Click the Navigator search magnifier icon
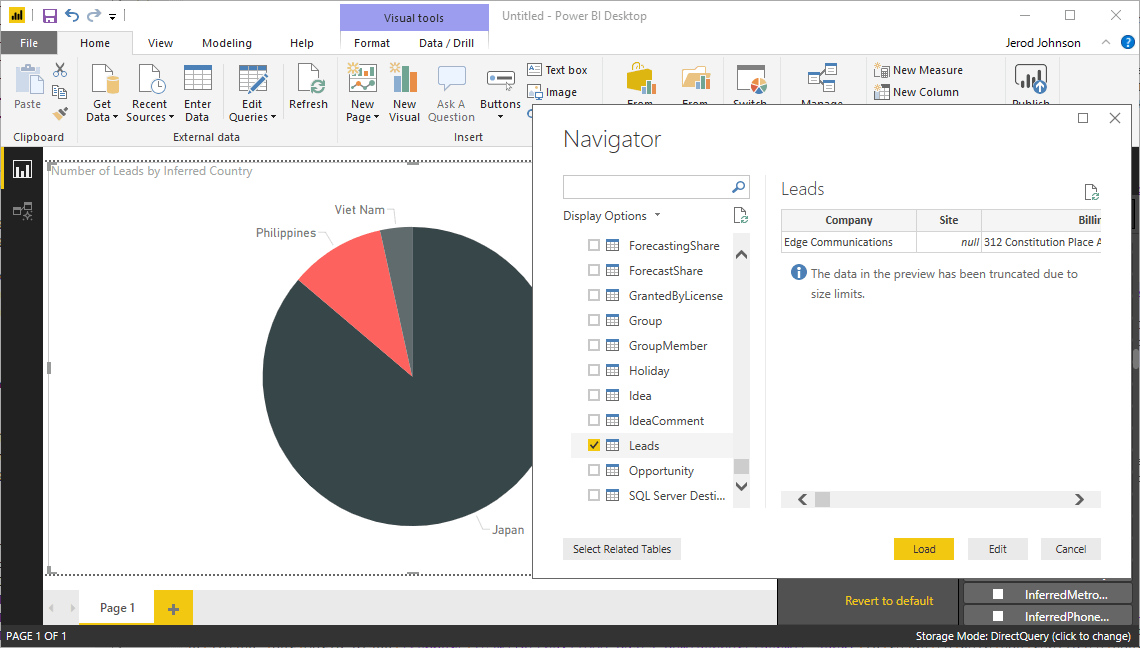The image size is (1140, 648). (738, 187)
